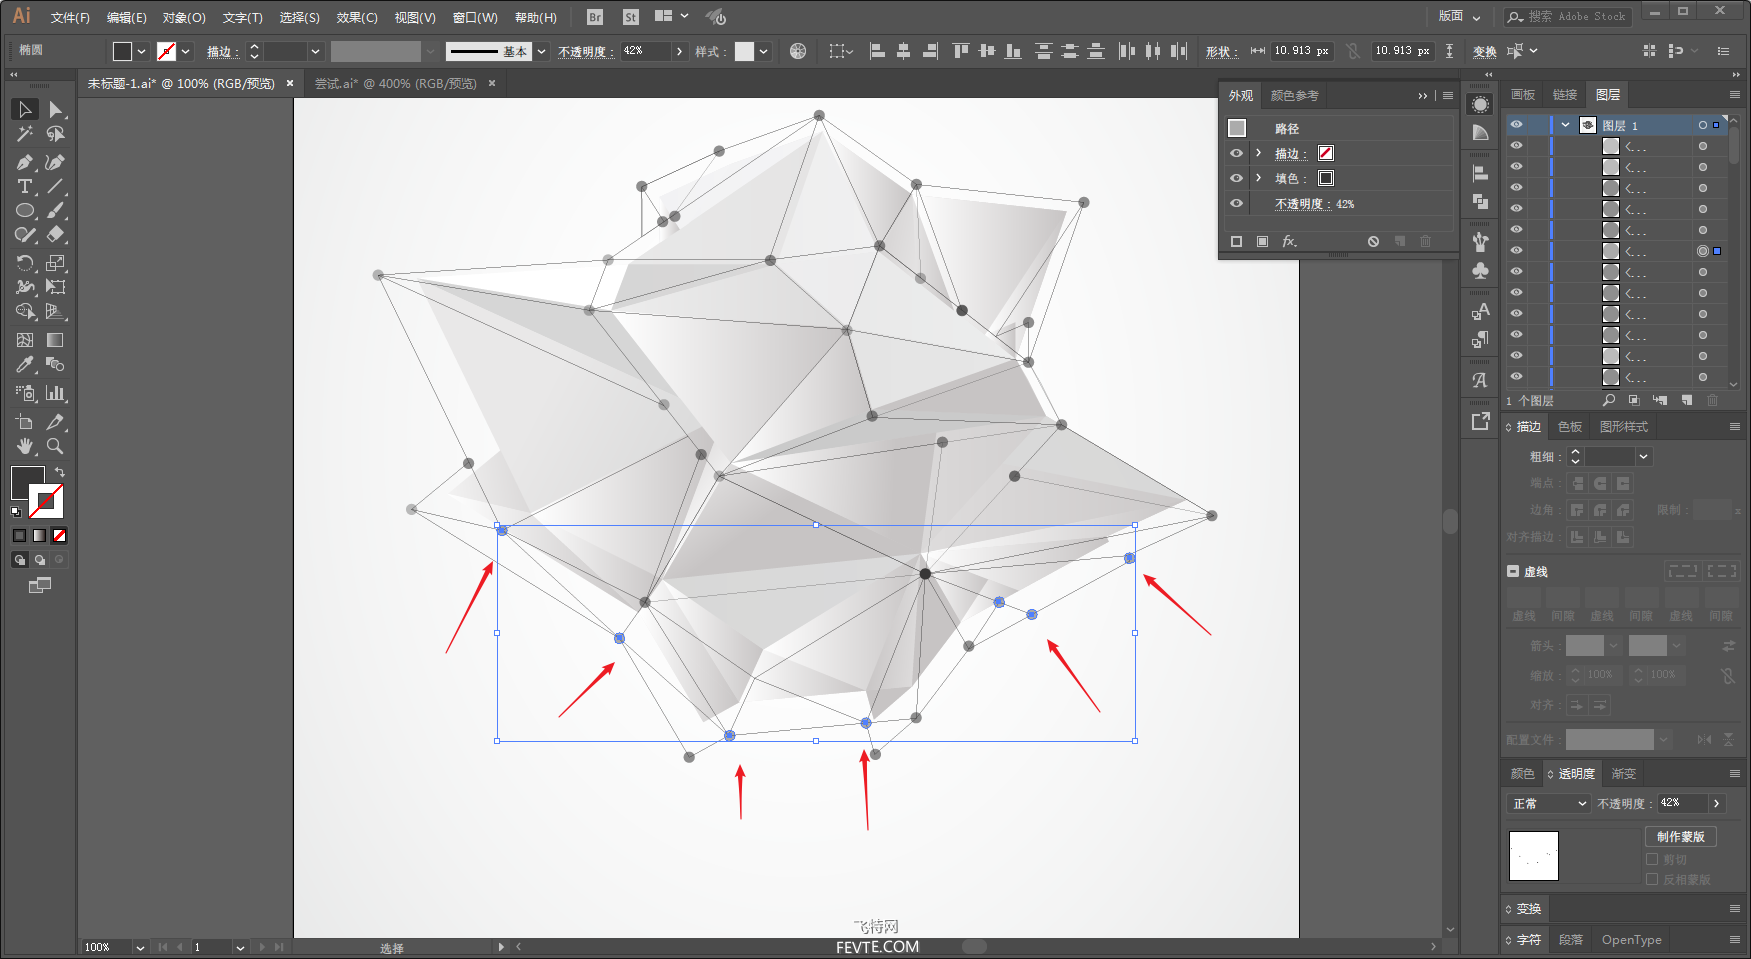Toggle visibility of 填色 attribute in Appearance

[1237, 178]
